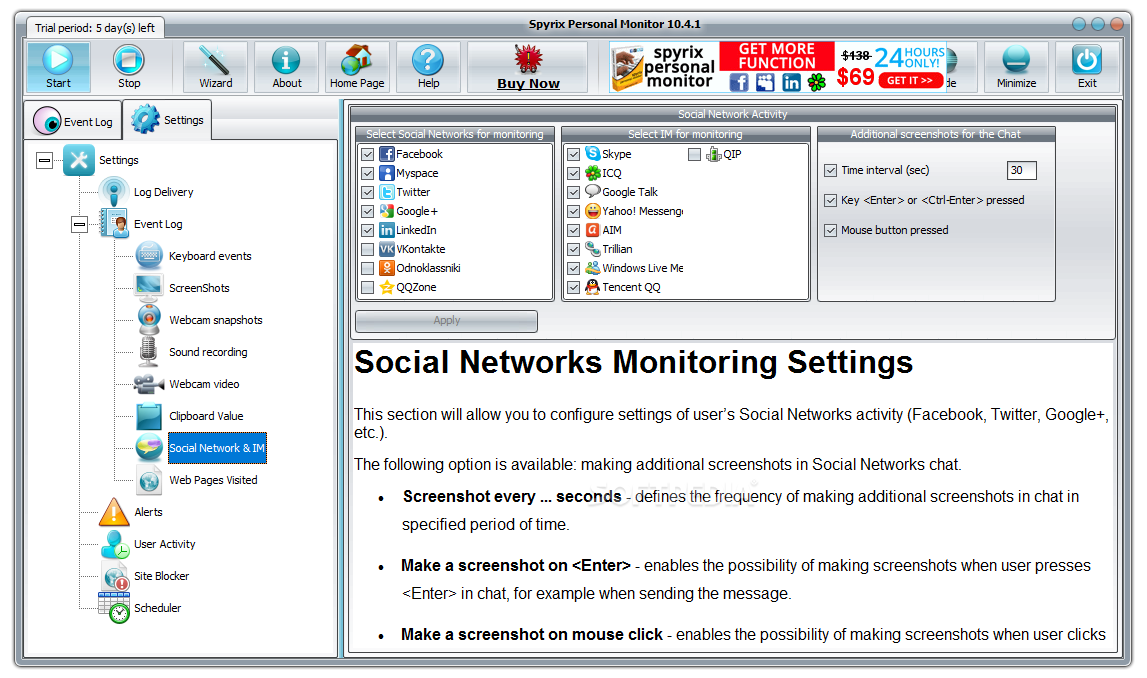The image size is (1147, 678).
Task: Click the Tencent QQ penguin icon
Action: pos(593,287)
